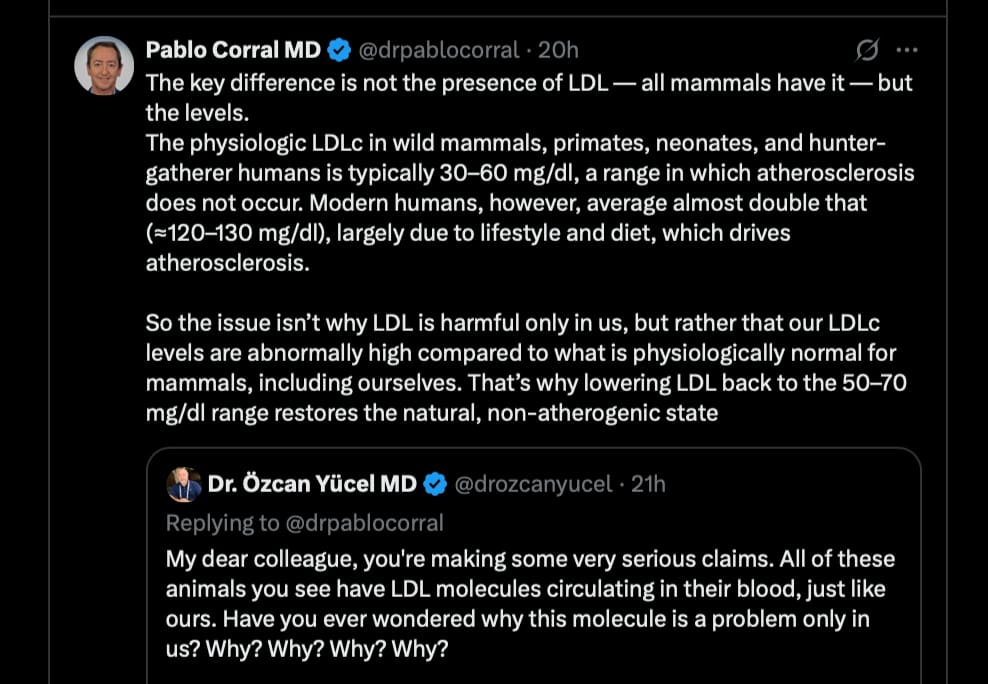Click the 'mg/dl range restores the natural' line
The width and height of the screenshot is (988, 684).
(432, 414)
